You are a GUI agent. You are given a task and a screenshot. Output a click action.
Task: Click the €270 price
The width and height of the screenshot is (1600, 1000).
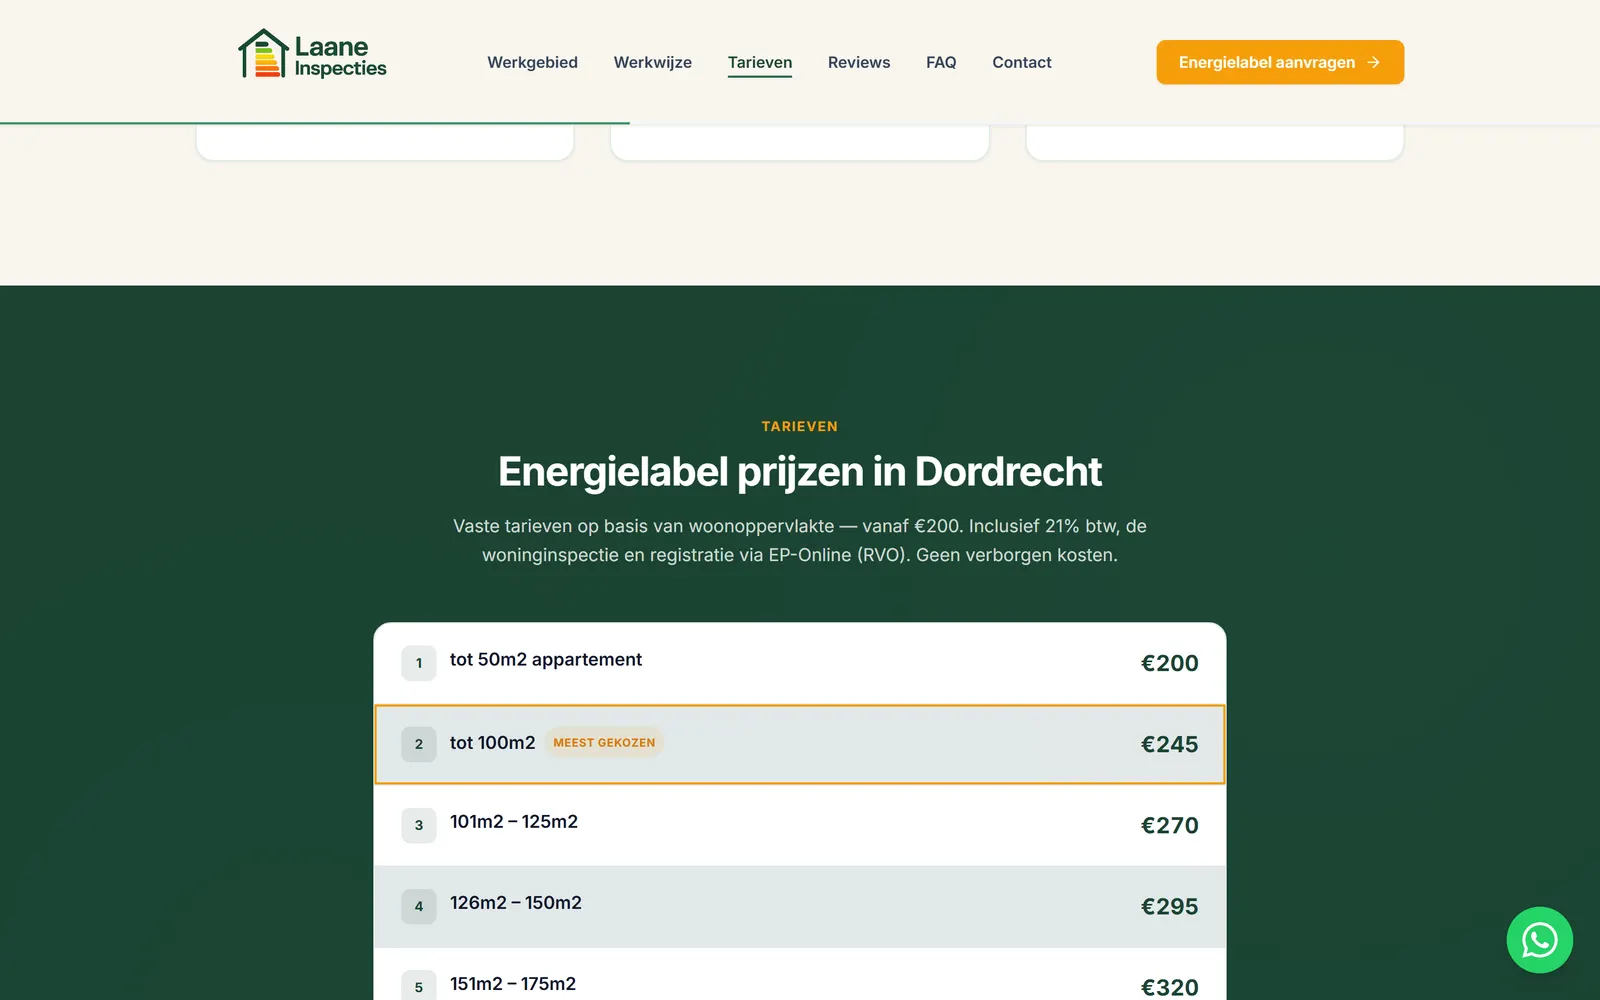(1169, 825)
